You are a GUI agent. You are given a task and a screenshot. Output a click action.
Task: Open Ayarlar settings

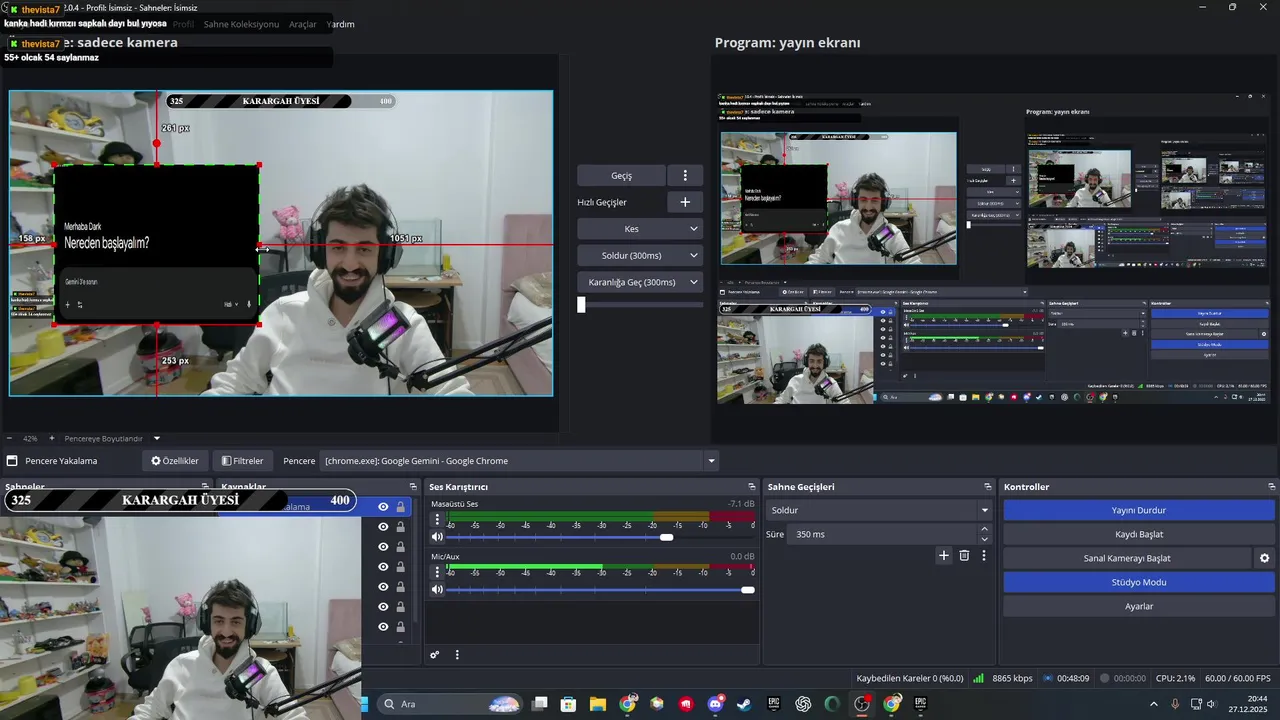click(1139, 606)
